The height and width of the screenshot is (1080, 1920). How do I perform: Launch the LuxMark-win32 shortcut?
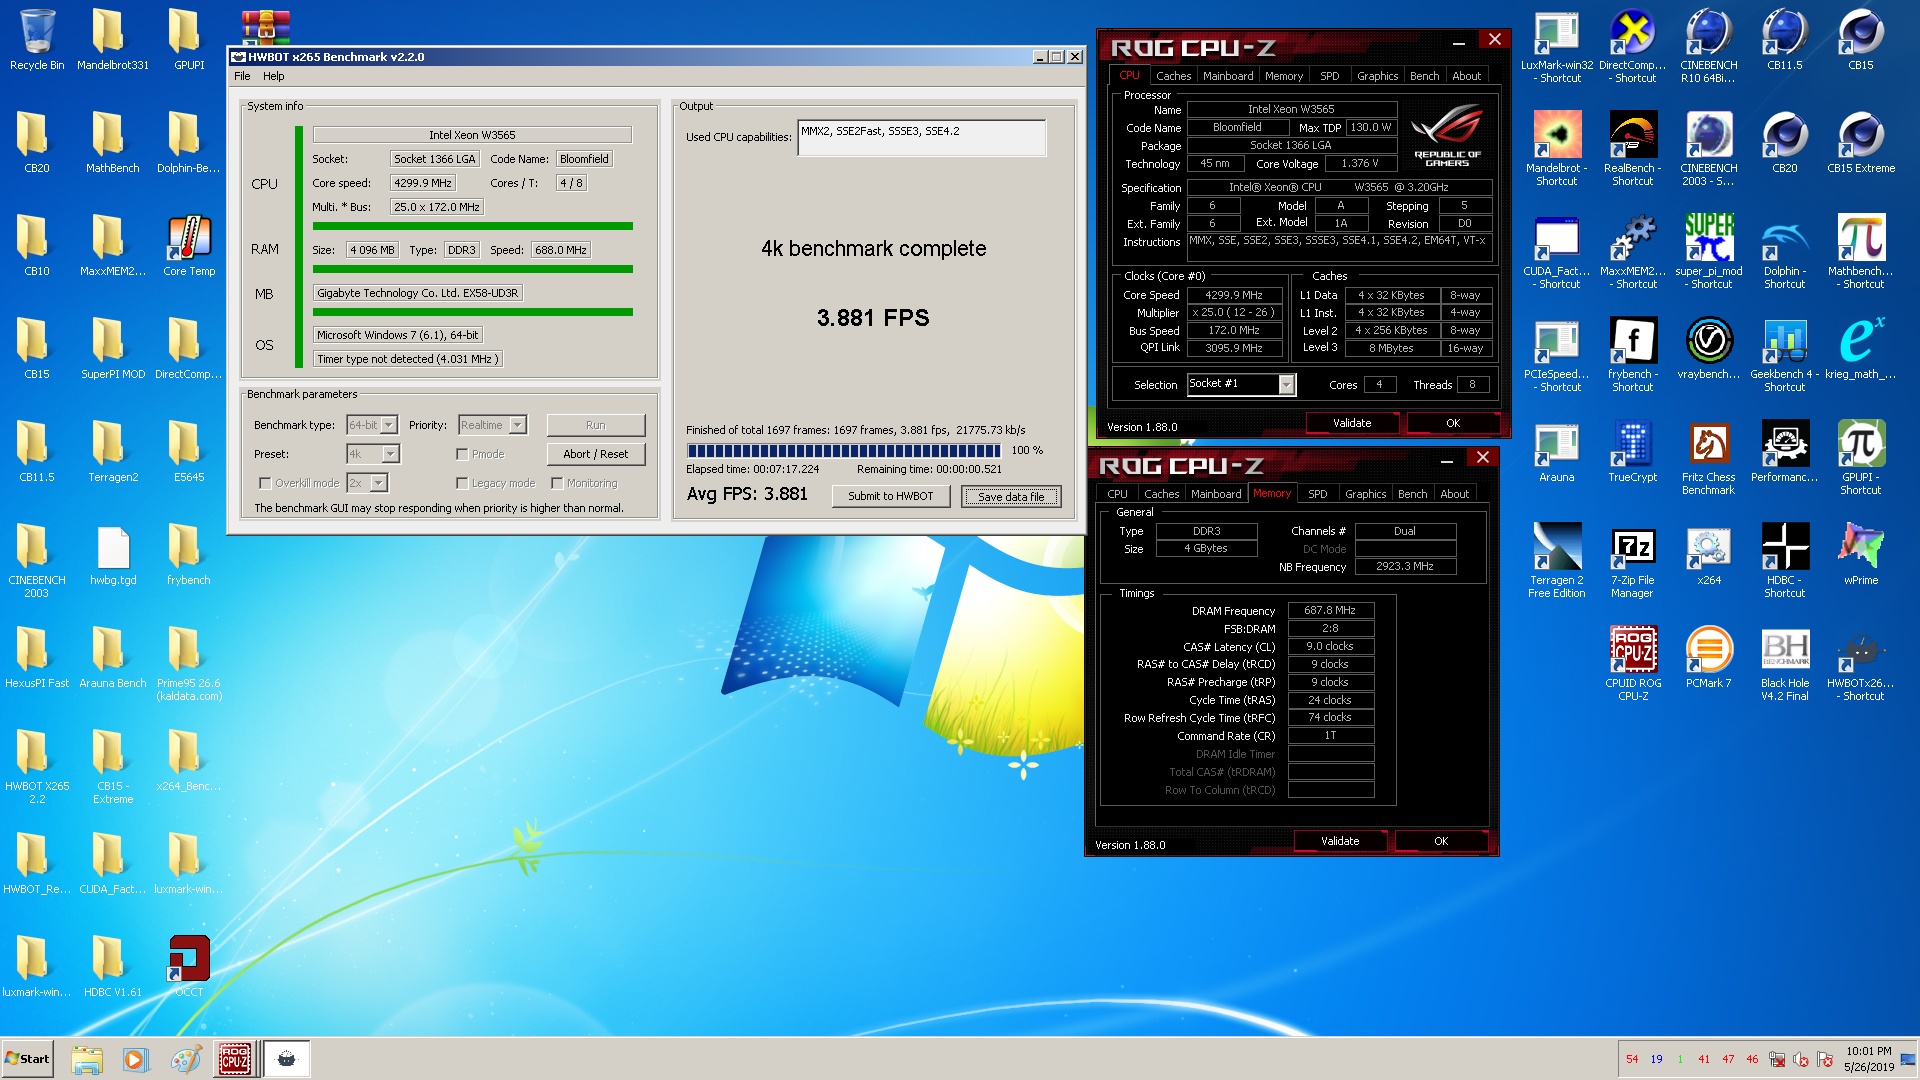pos(1557,46)
